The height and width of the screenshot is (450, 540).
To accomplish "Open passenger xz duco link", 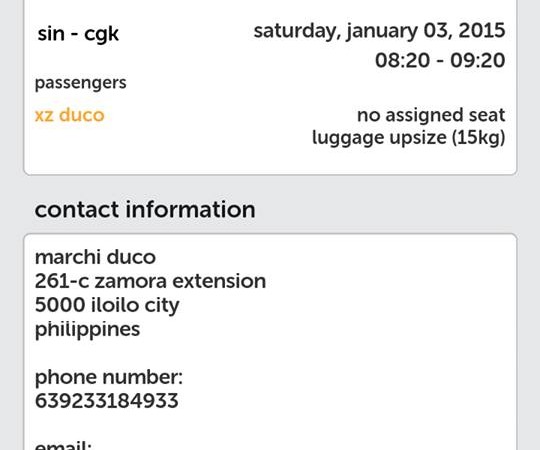I will (70, 115).
